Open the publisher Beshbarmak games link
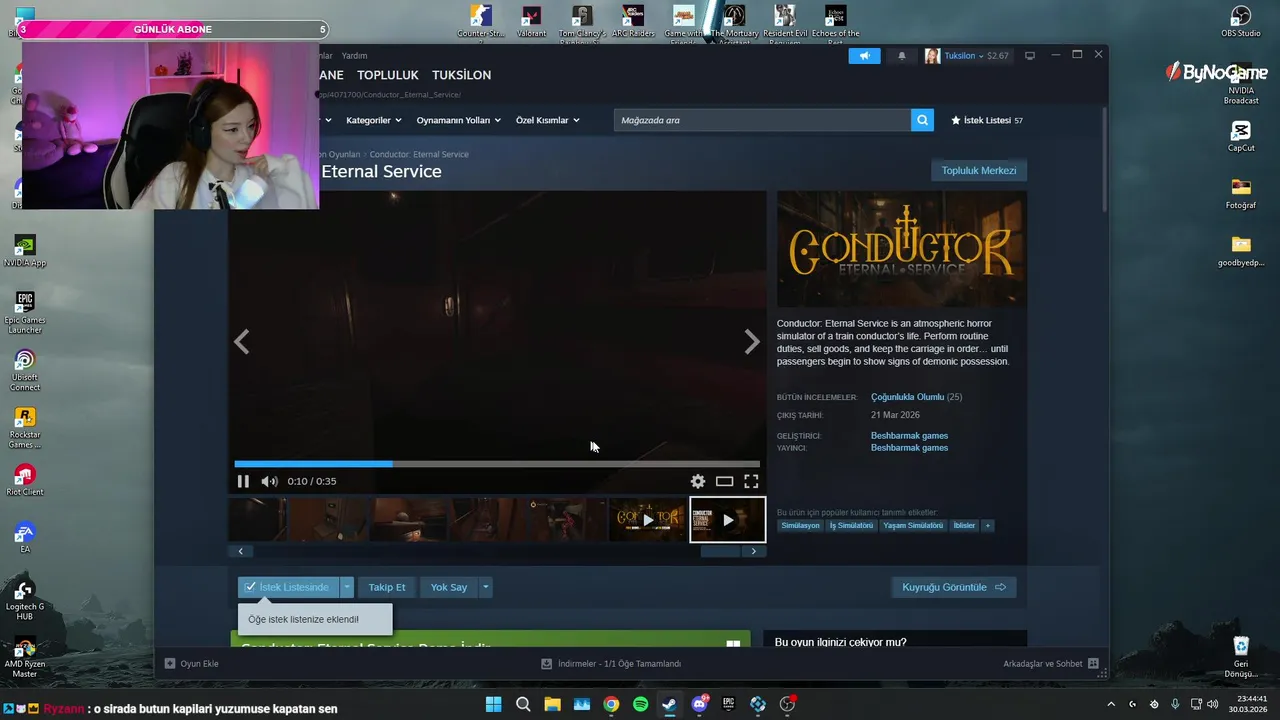1280x720 pixels. (909, 448)
